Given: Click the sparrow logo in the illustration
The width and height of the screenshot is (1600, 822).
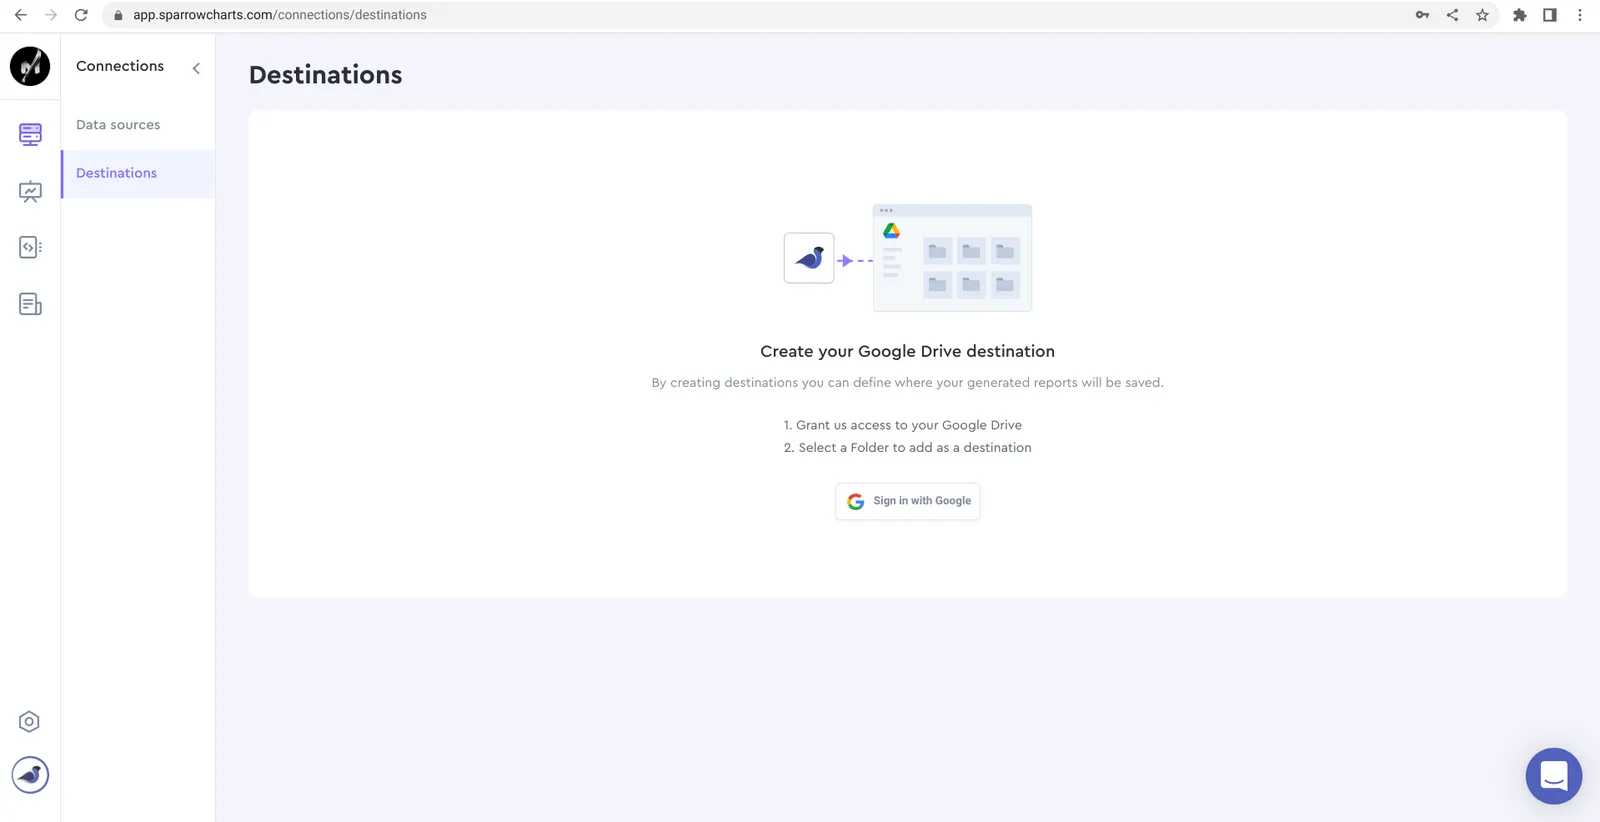Looking at the screenshot, I should (809, 258).
